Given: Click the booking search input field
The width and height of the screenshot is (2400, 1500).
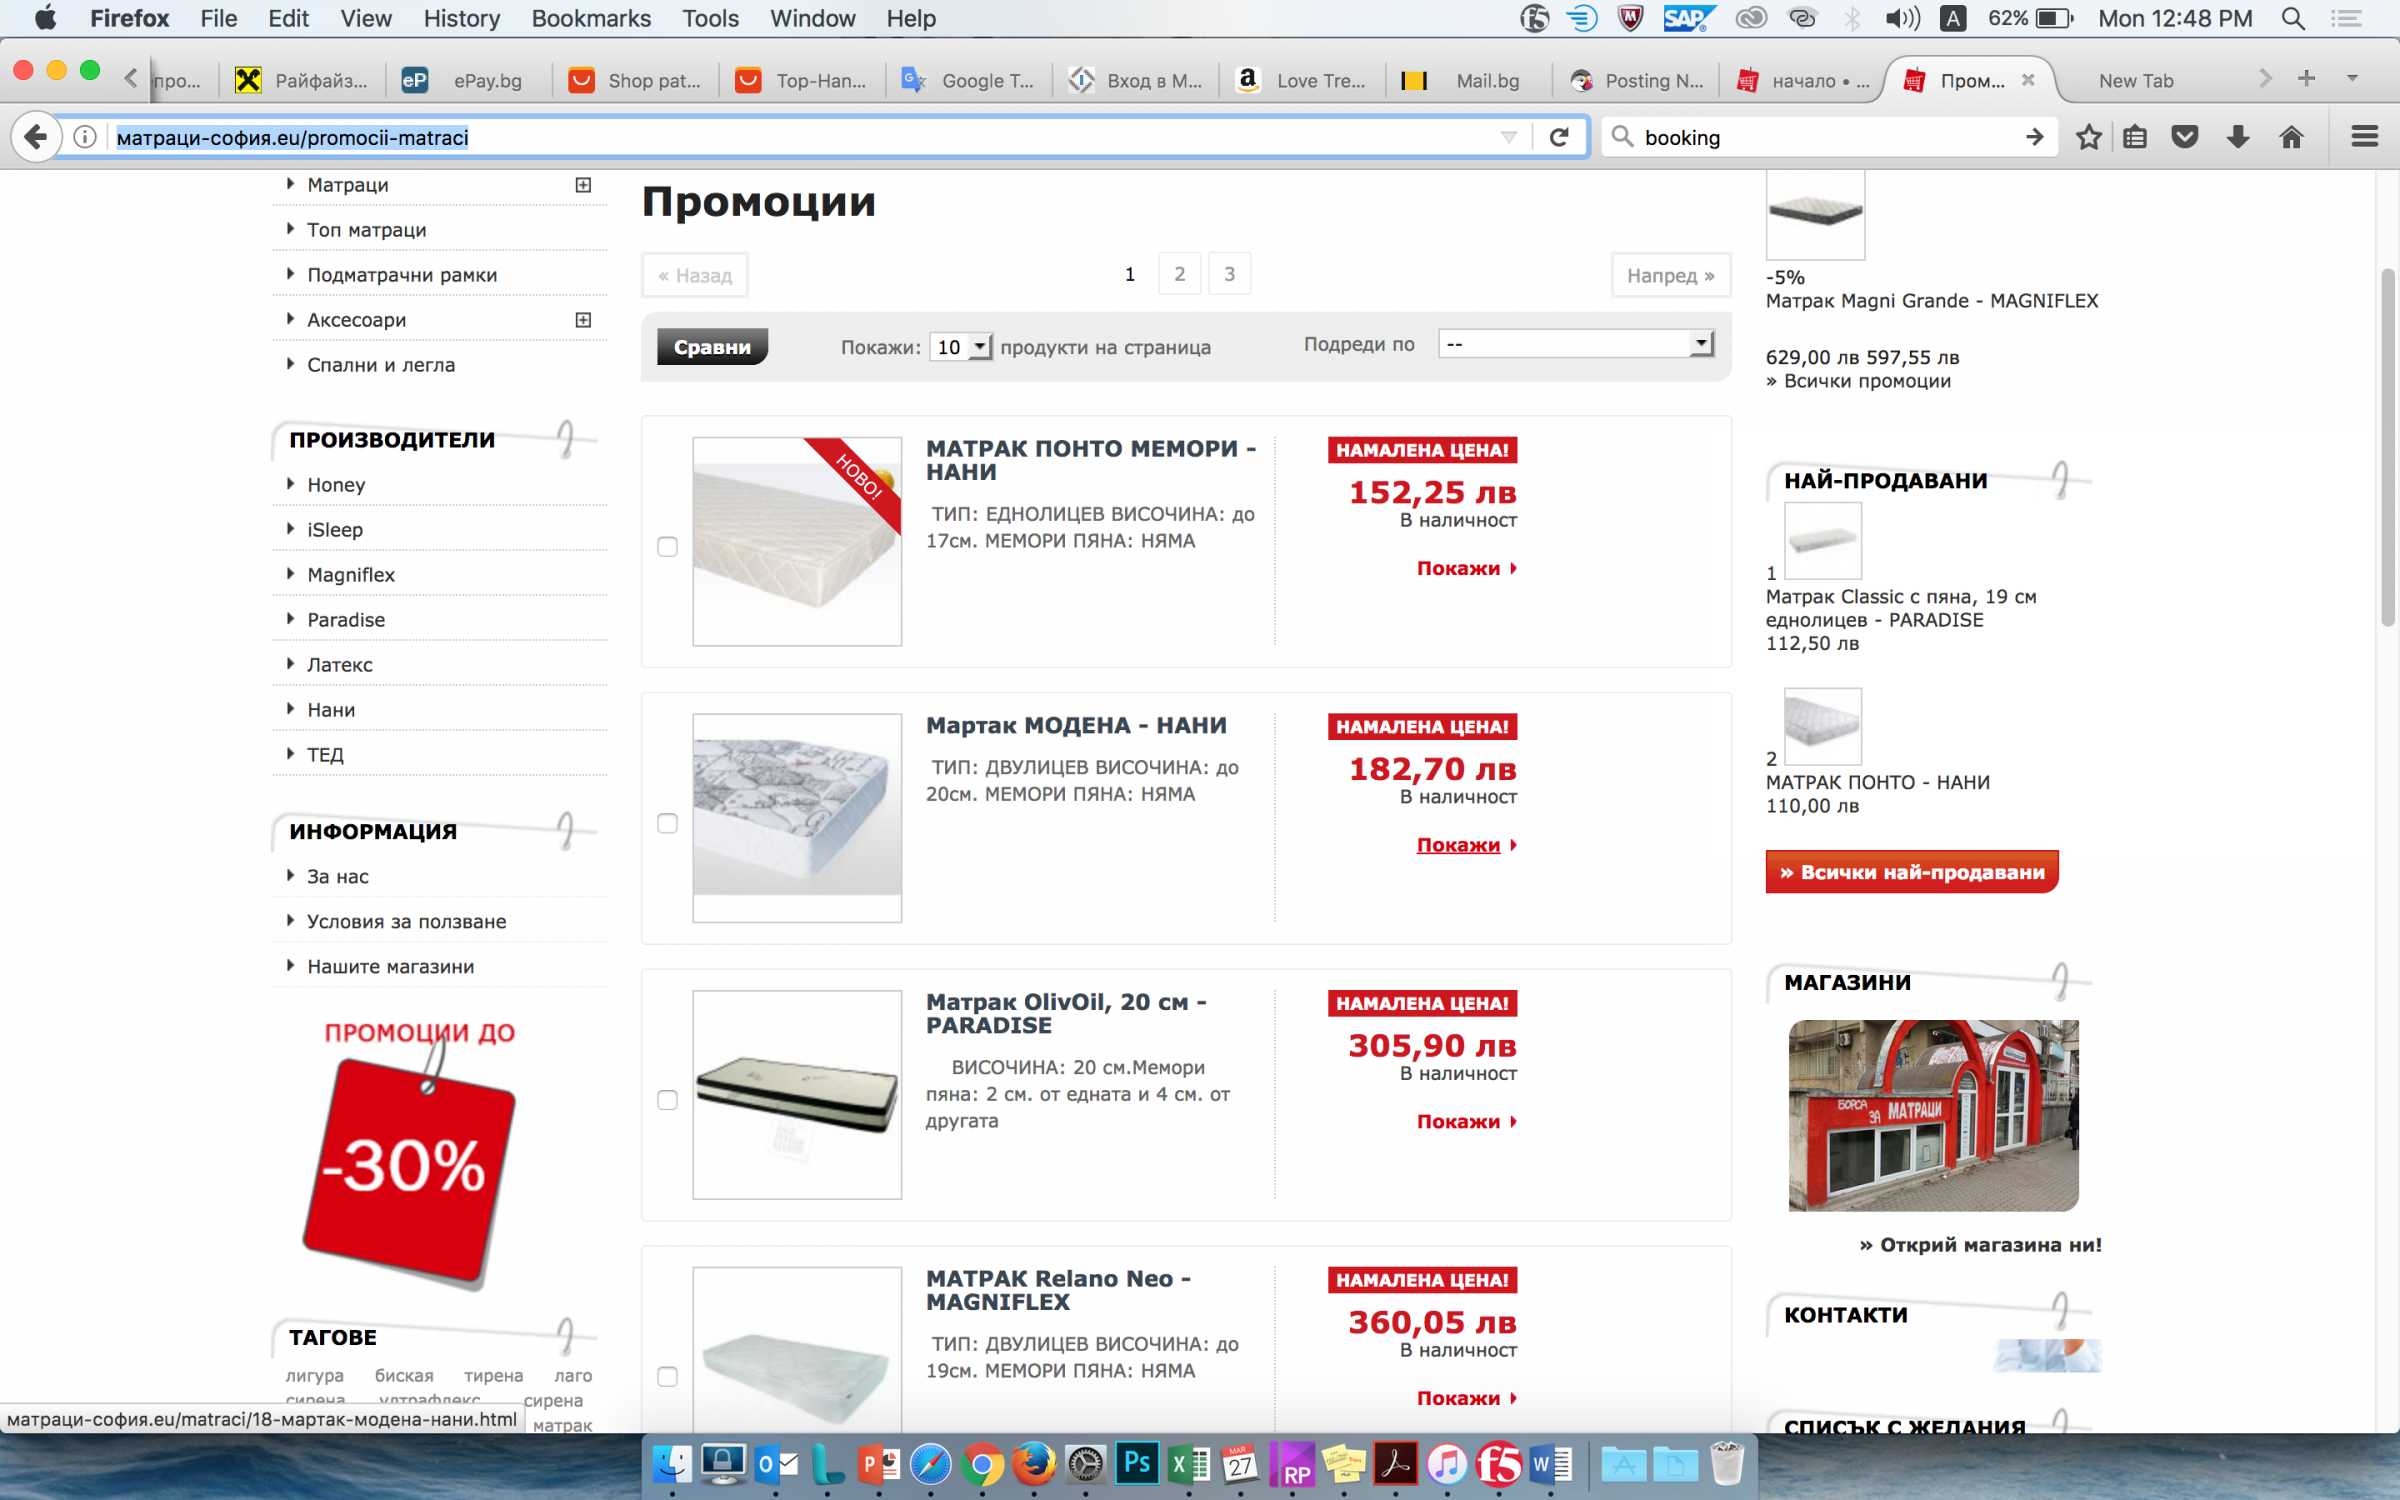Looking at the screenshot, I should (x=1820, y=137).
